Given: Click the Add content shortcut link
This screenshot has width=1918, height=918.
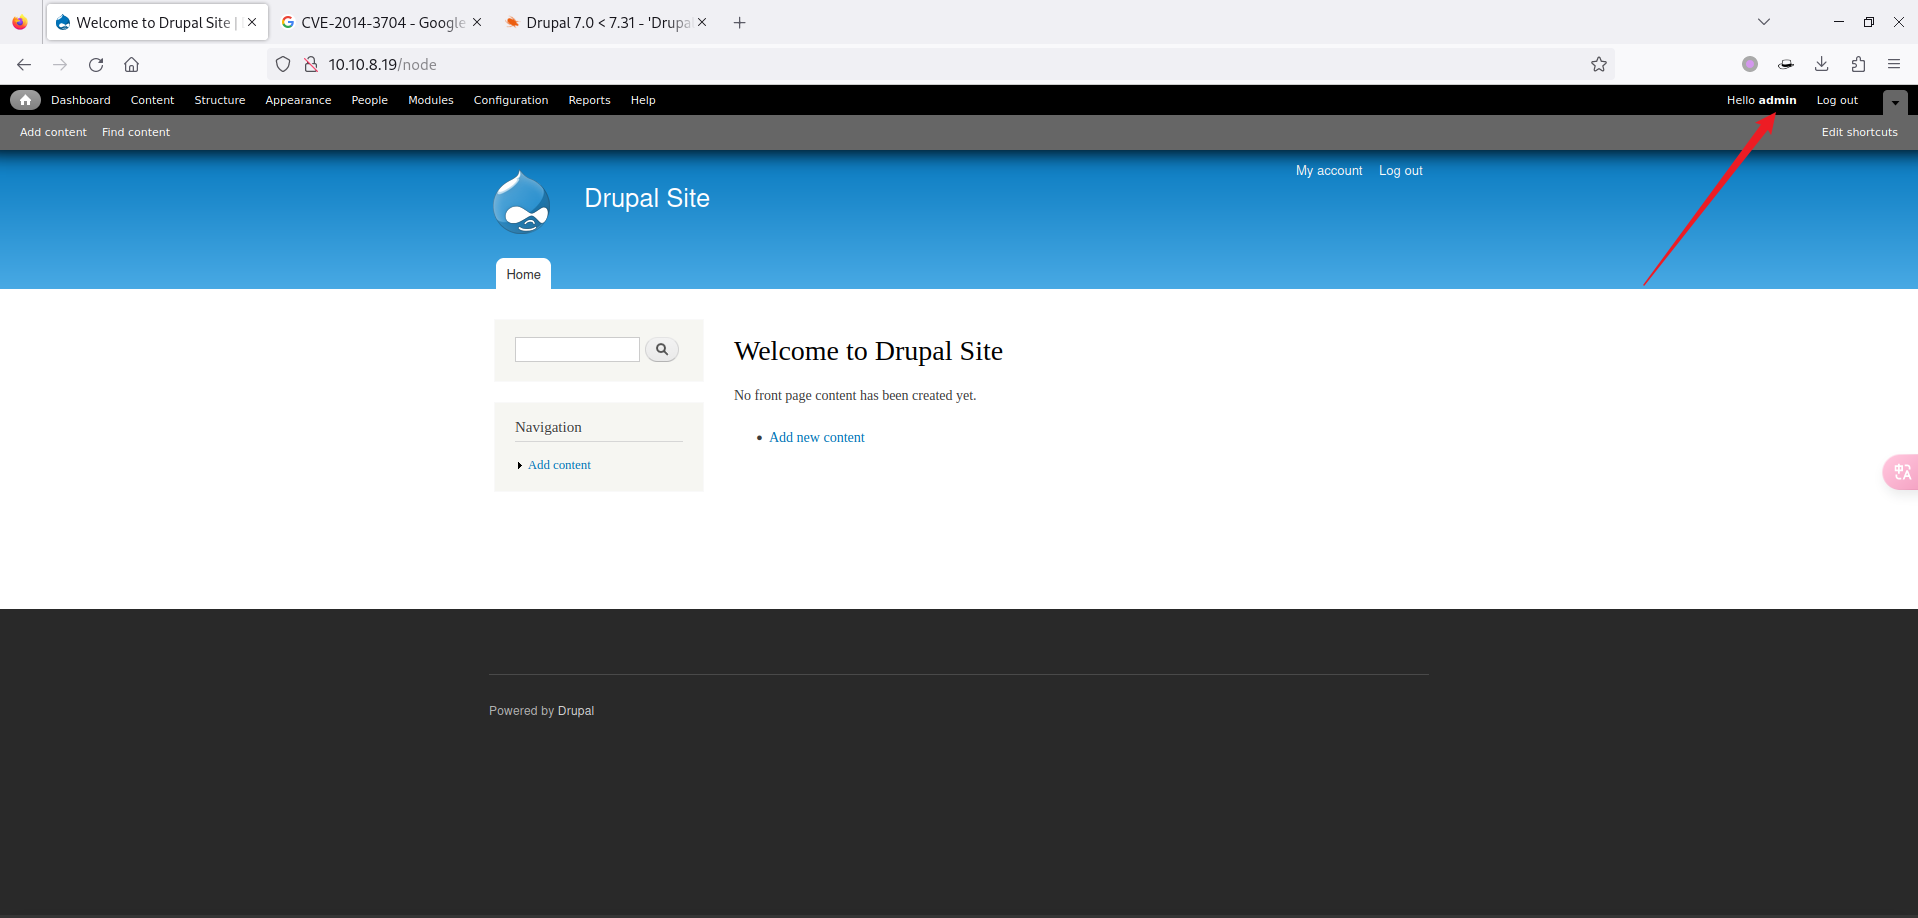Looking at the screenshot, I should [53, 132].
